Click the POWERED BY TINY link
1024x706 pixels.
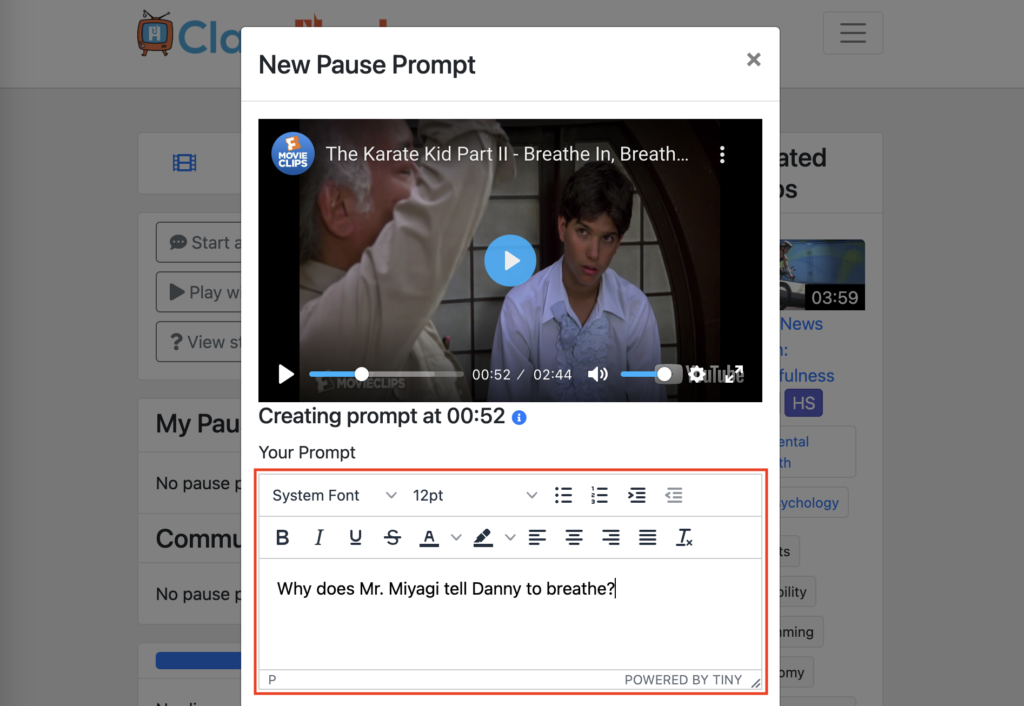click(x=683, y=680)
